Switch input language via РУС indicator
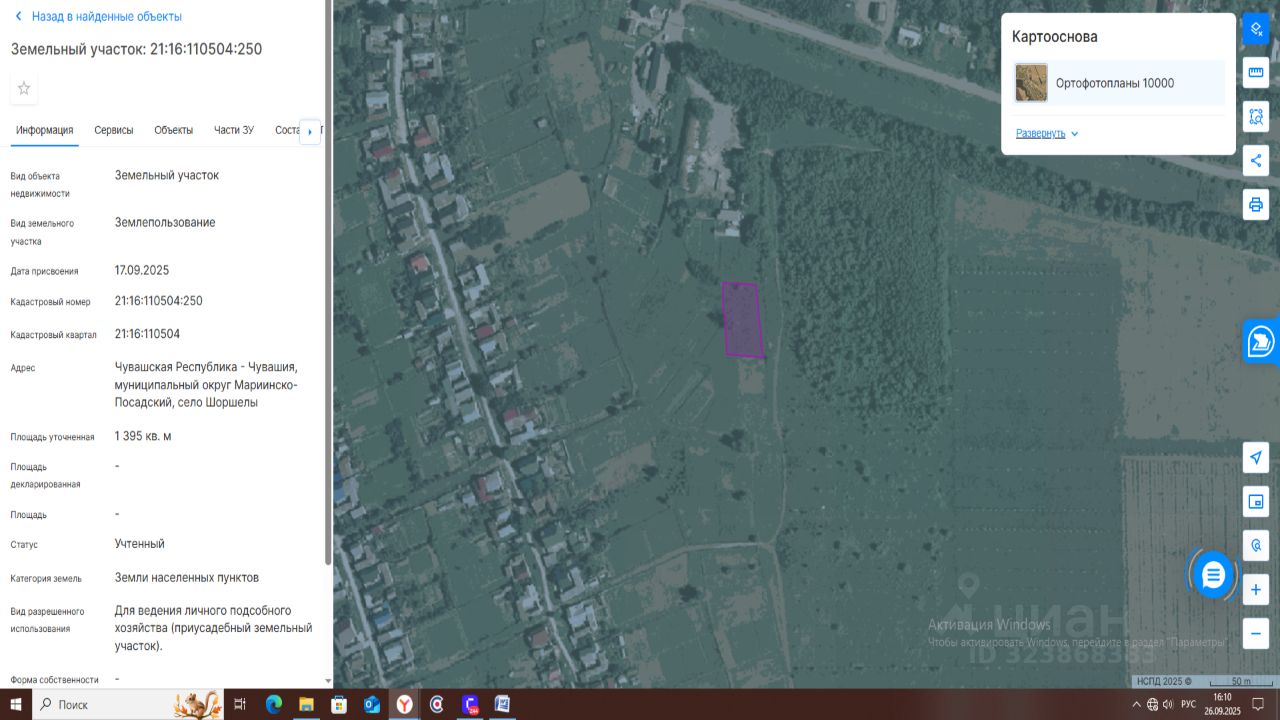Screen dimensions: 1280x720 point(1189,704)
